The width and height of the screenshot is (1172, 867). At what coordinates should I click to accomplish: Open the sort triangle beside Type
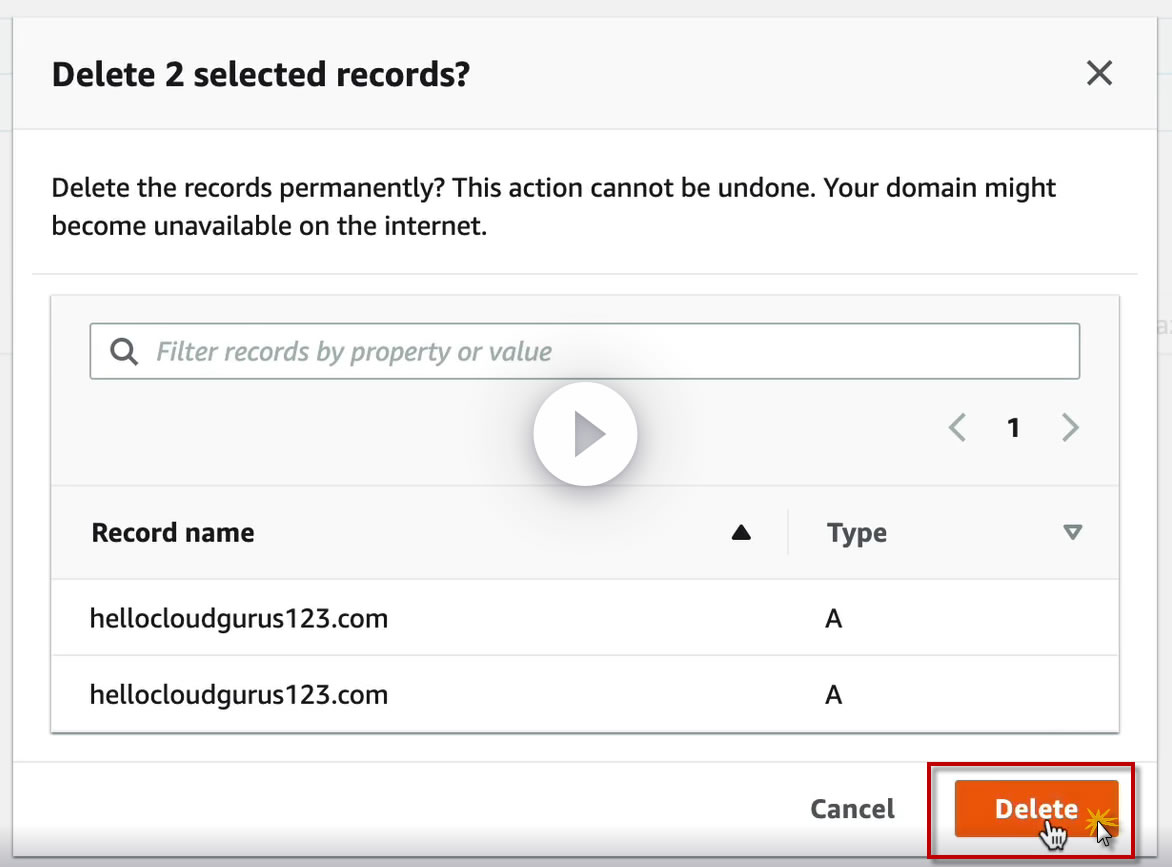(x=1072, y=533)
